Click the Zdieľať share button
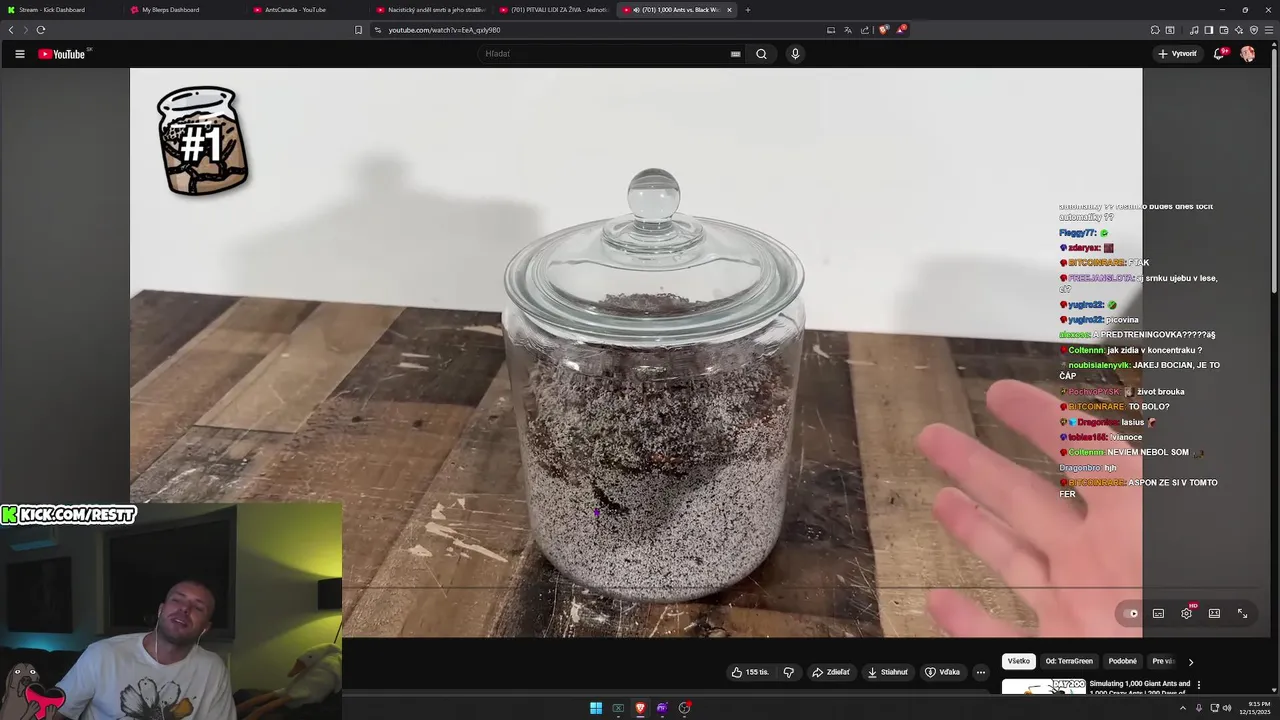Image resolution: width=1280 pixels, height=720 pixels. pos(831,672)
